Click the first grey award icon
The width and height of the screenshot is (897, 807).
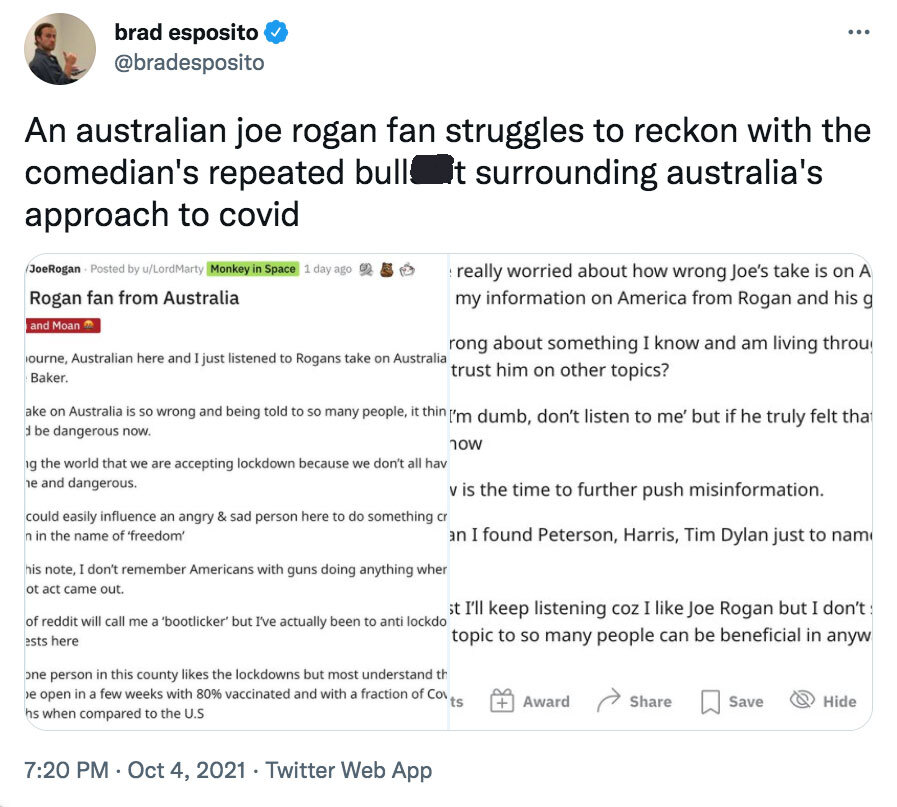365,269
